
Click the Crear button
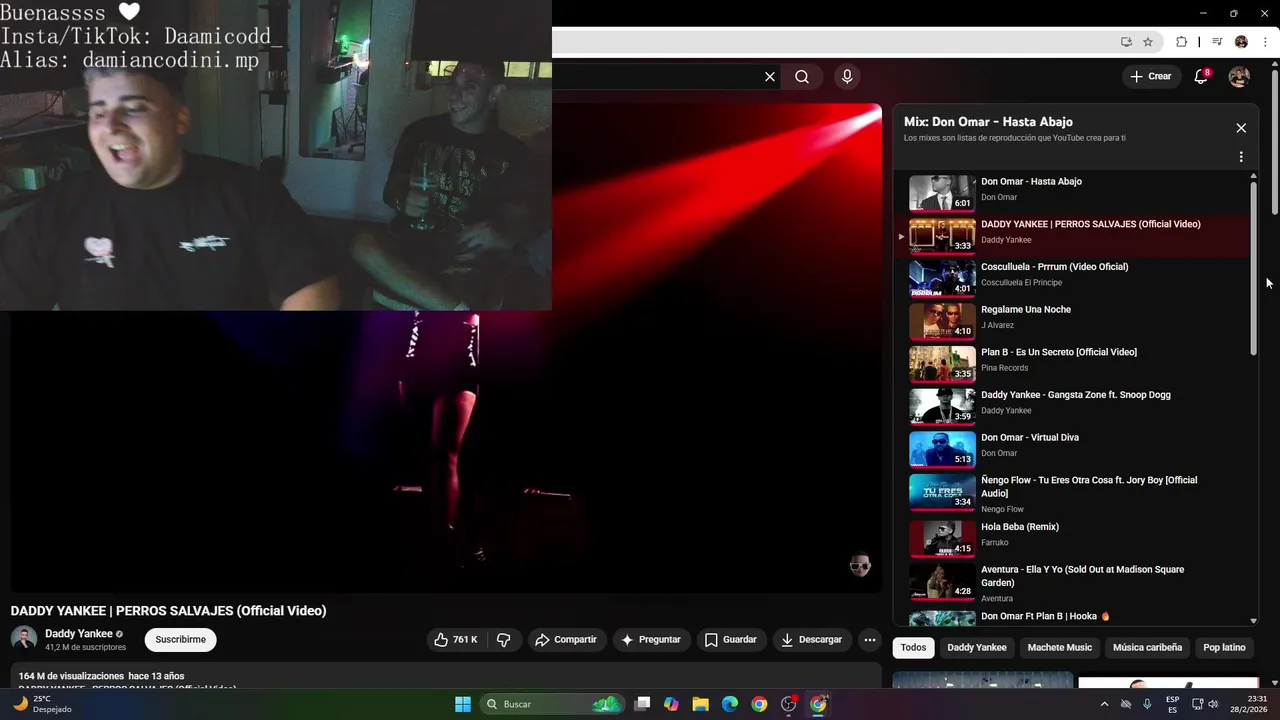tap(1150, 77)
